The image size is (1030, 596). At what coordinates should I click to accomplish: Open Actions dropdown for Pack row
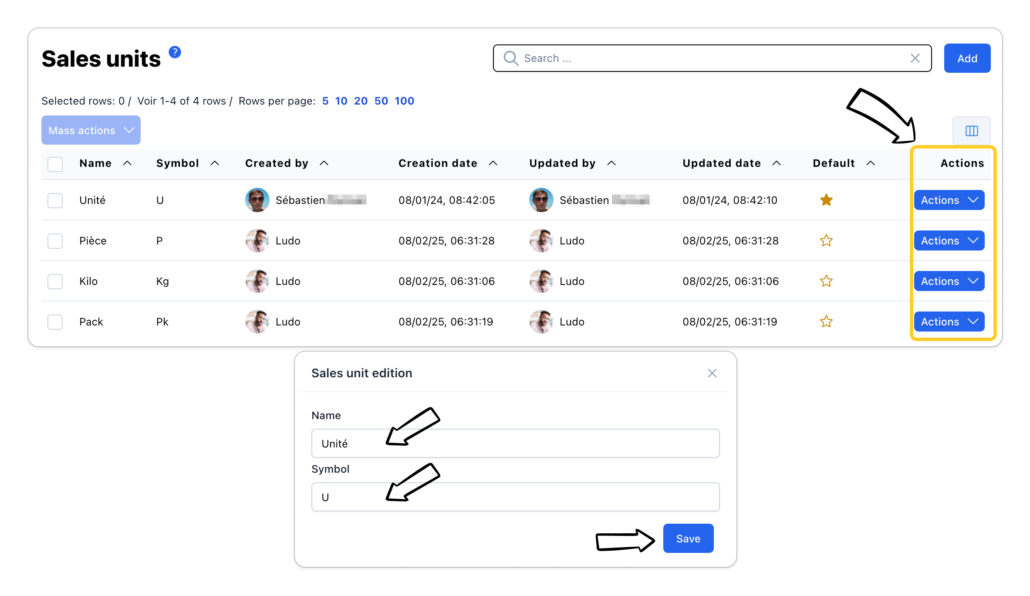(948, 322)
